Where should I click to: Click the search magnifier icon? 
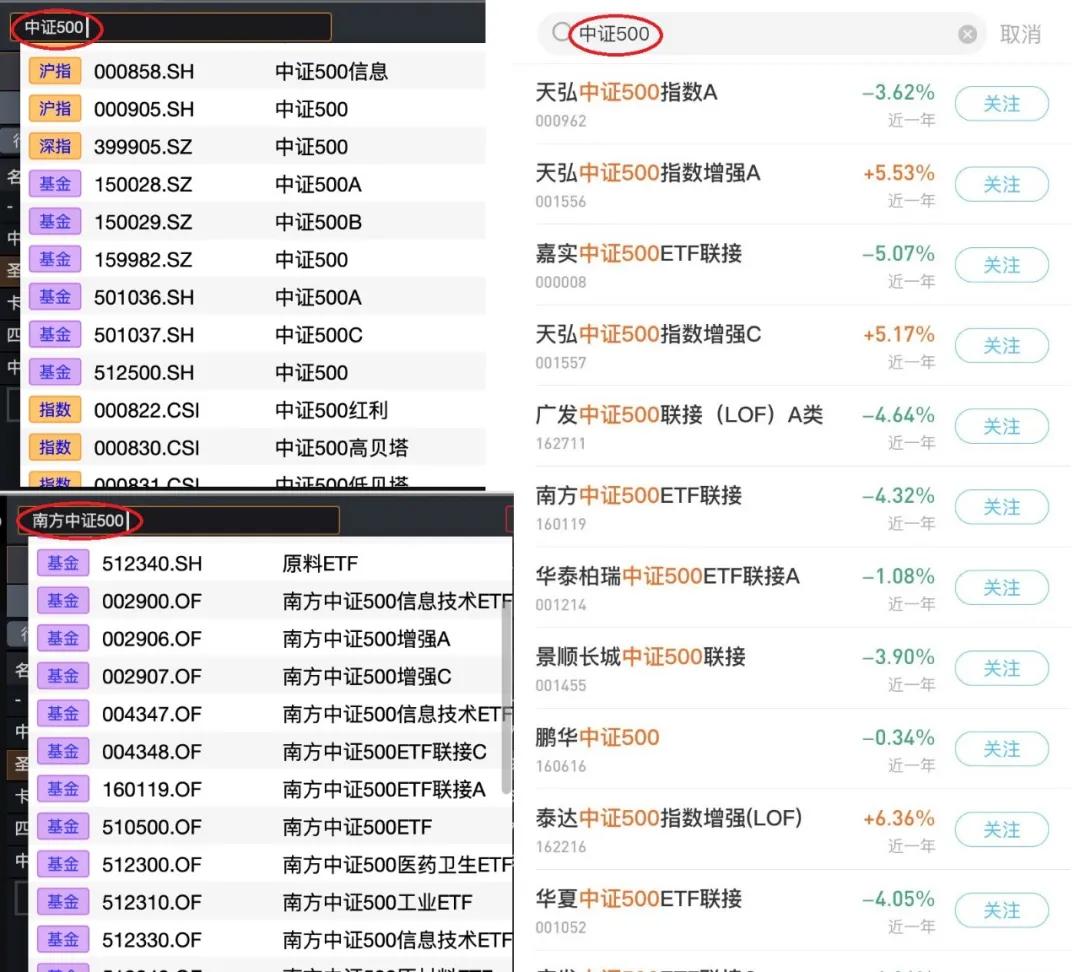[x=560, y=33]
